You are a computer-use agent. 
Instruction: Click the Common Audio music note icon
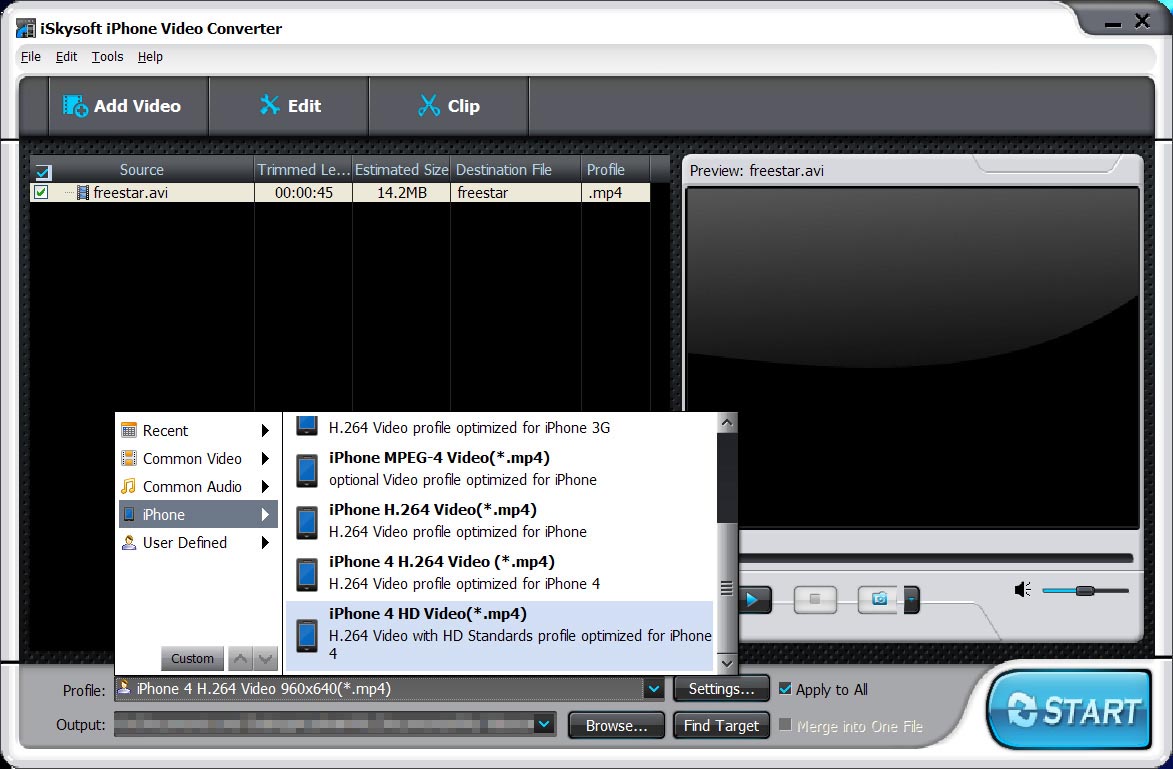[129, 487]
